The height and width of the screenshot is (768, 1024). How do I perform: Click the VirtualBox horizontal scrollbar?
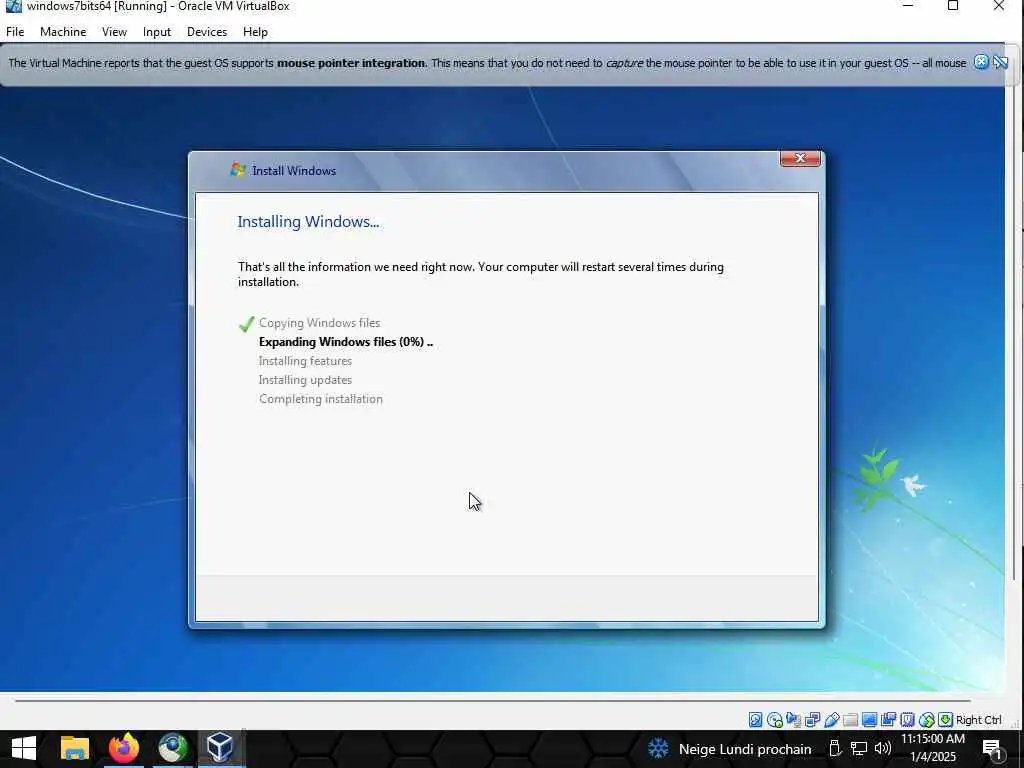point(492,701)
